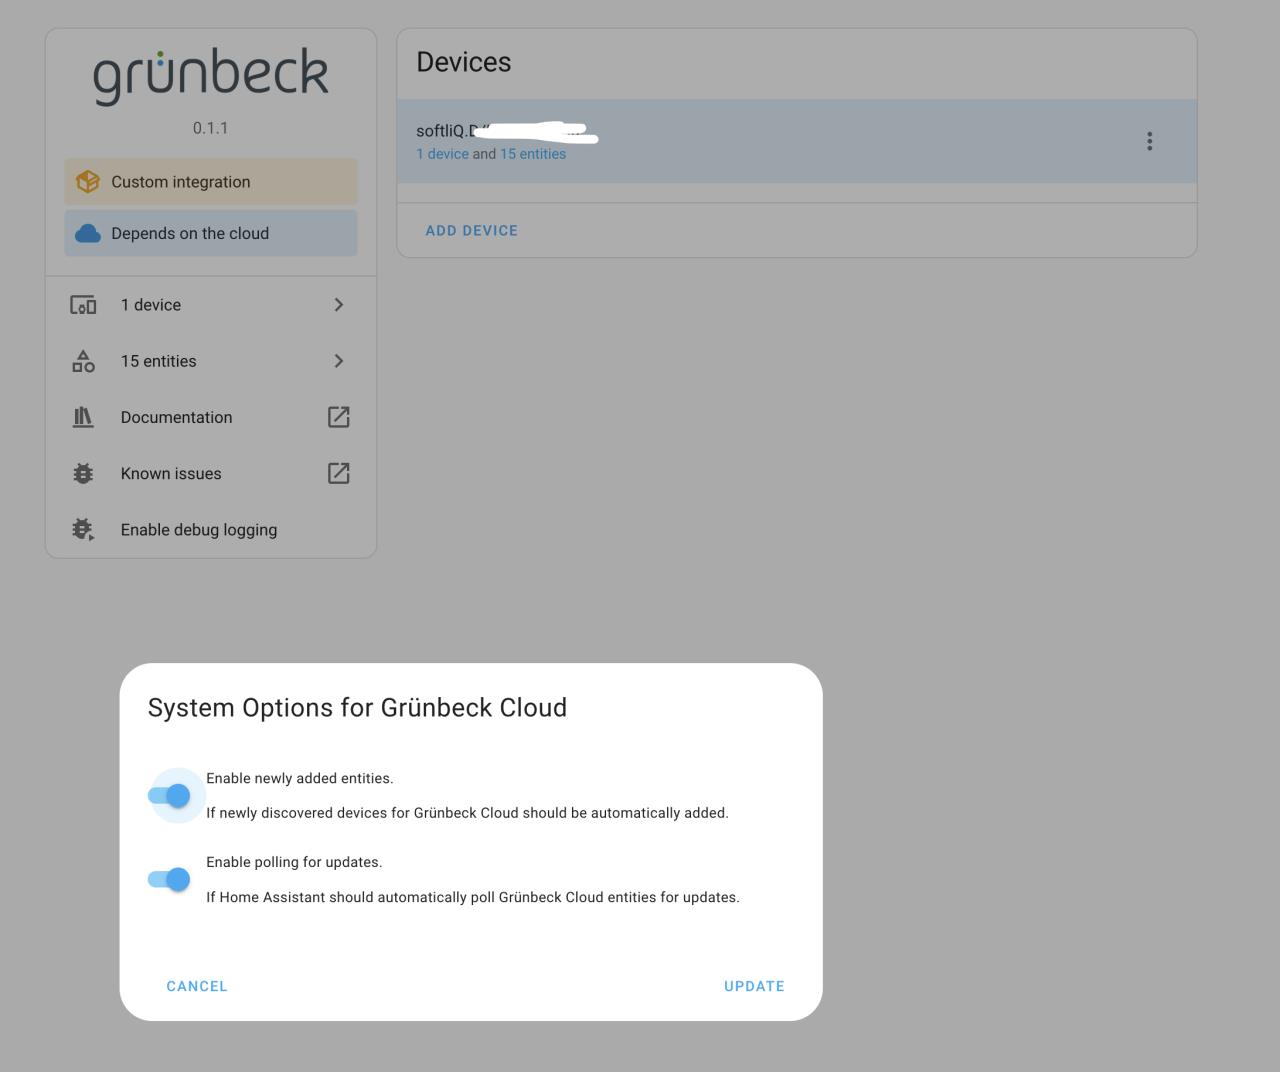Follow the '1 device' link under softliQ
1280x1072 pixels.
[442, 154]
